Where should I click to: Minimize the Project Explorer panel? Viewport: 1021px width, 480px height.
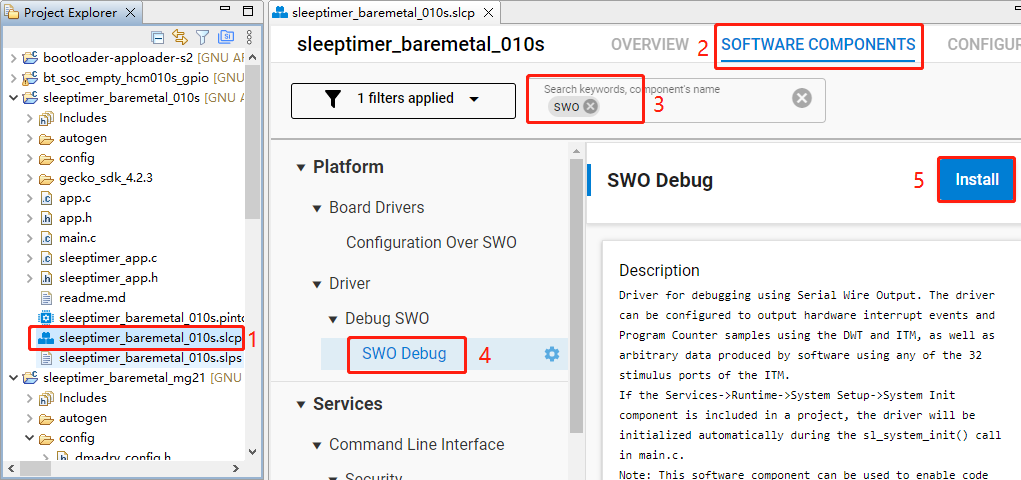pos(227,11)
